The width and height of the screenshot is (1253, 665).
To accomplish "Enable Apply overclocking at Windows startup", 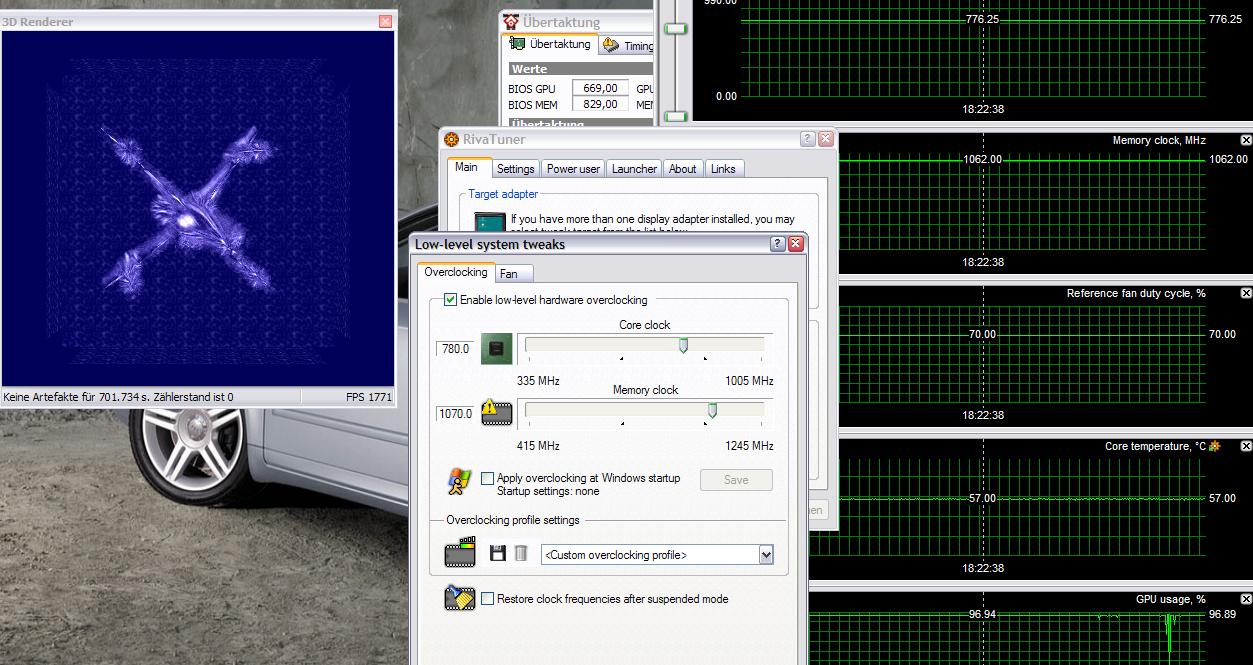I will pyautogui.click(x=488, y=478).
